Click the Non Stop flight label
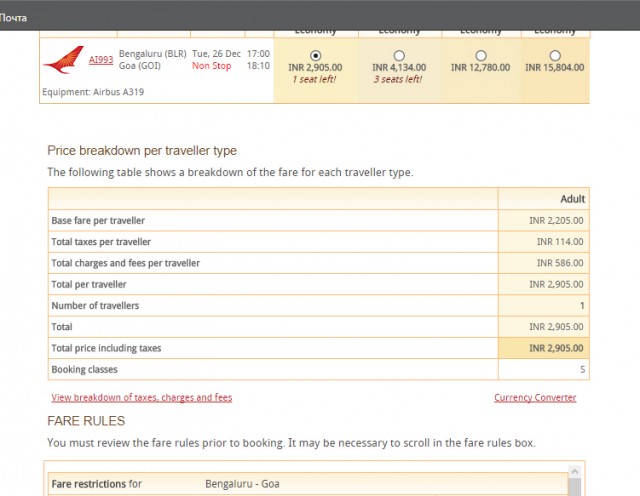 click(x=211, y=66)
